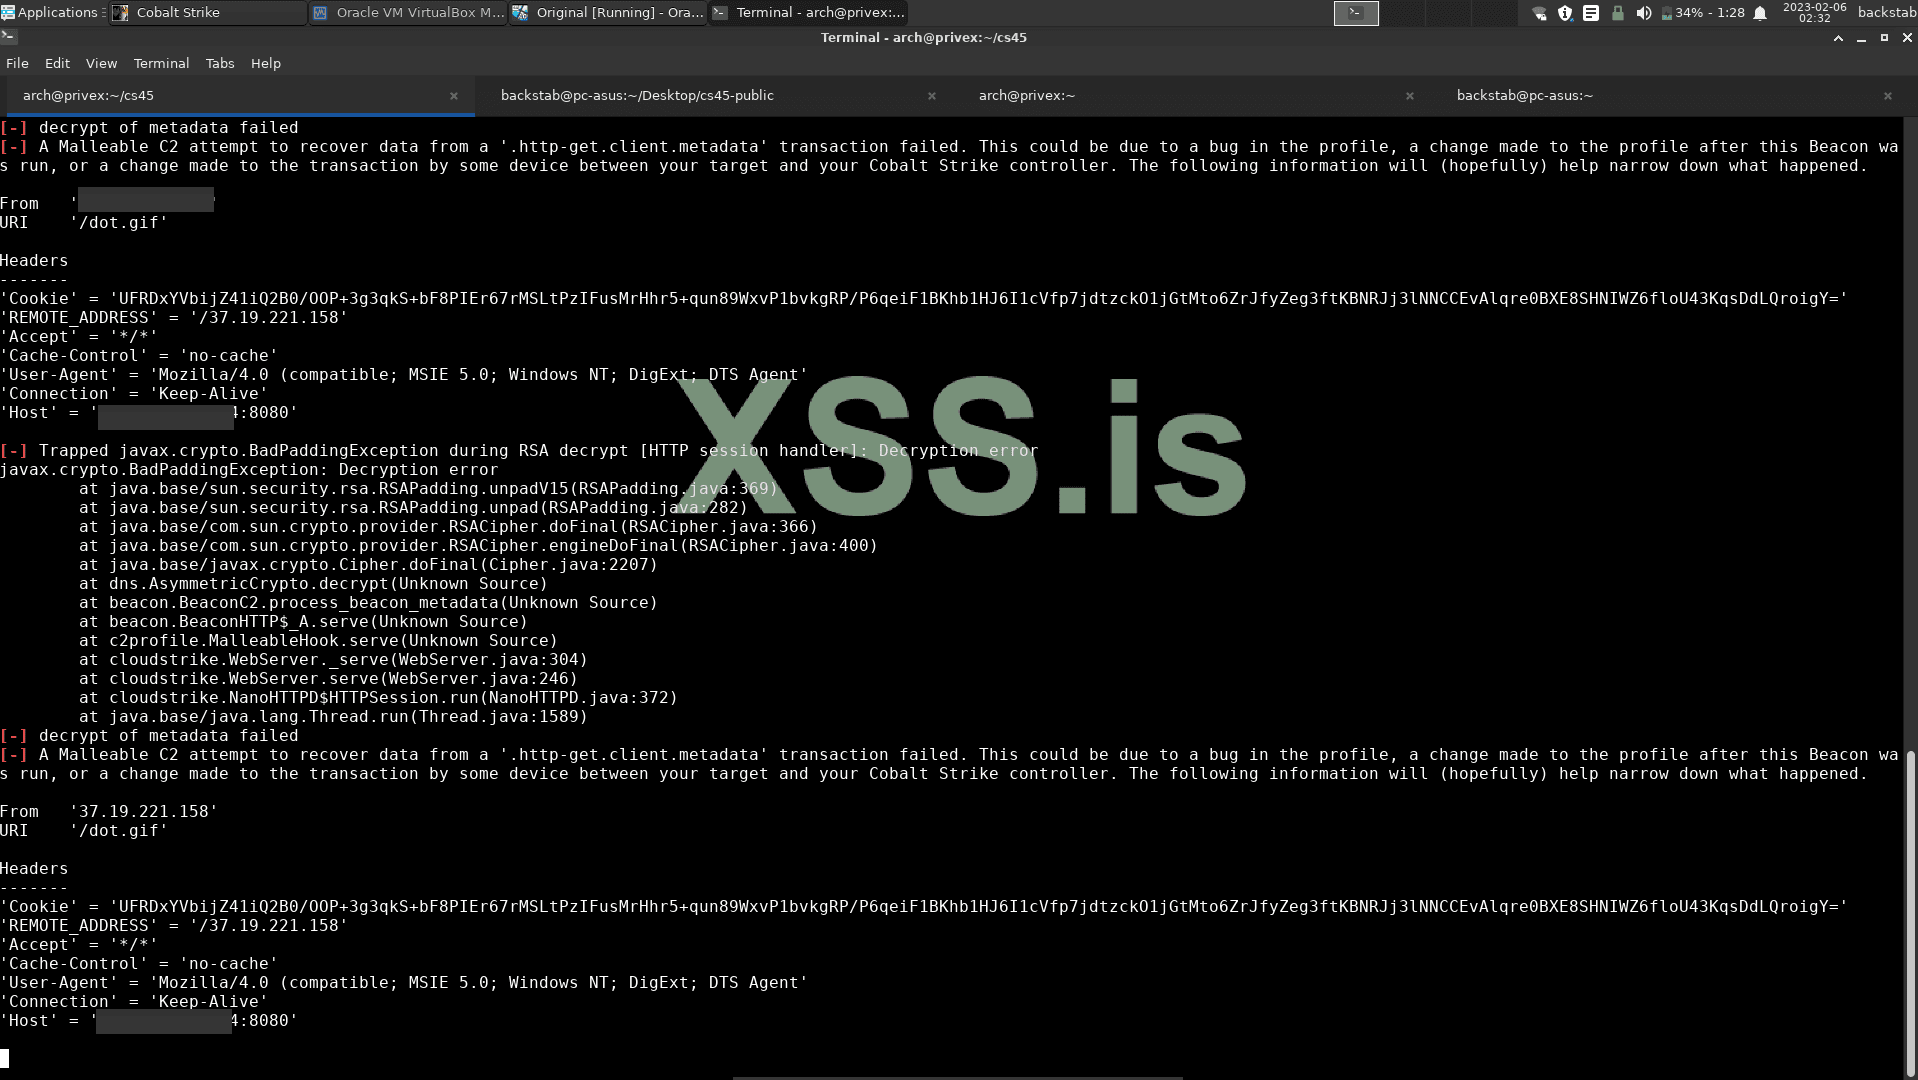1918x1080 pixels.
Task: Click the backstab user label in the tray
Action: tap(1887, 13)
